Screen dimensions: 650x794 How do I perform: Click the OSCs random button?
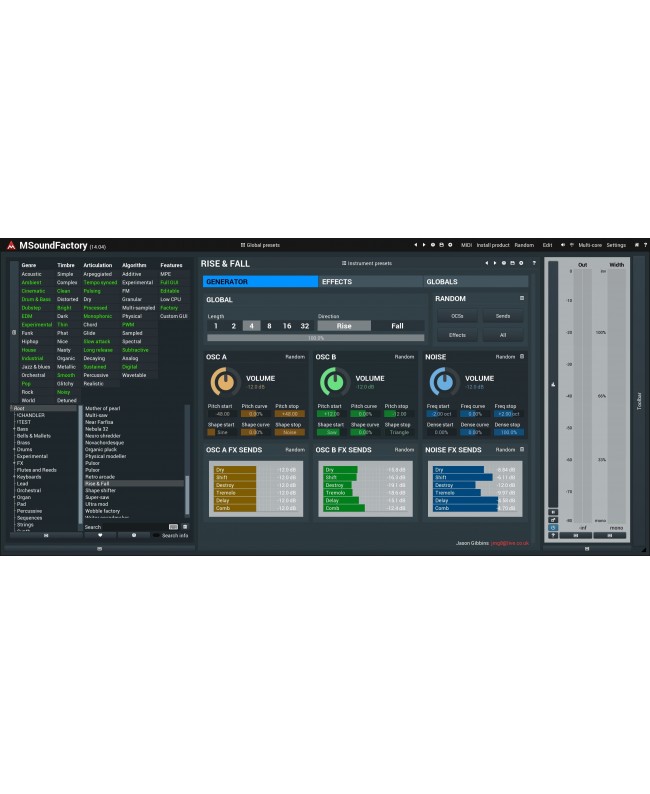[457, 316]
